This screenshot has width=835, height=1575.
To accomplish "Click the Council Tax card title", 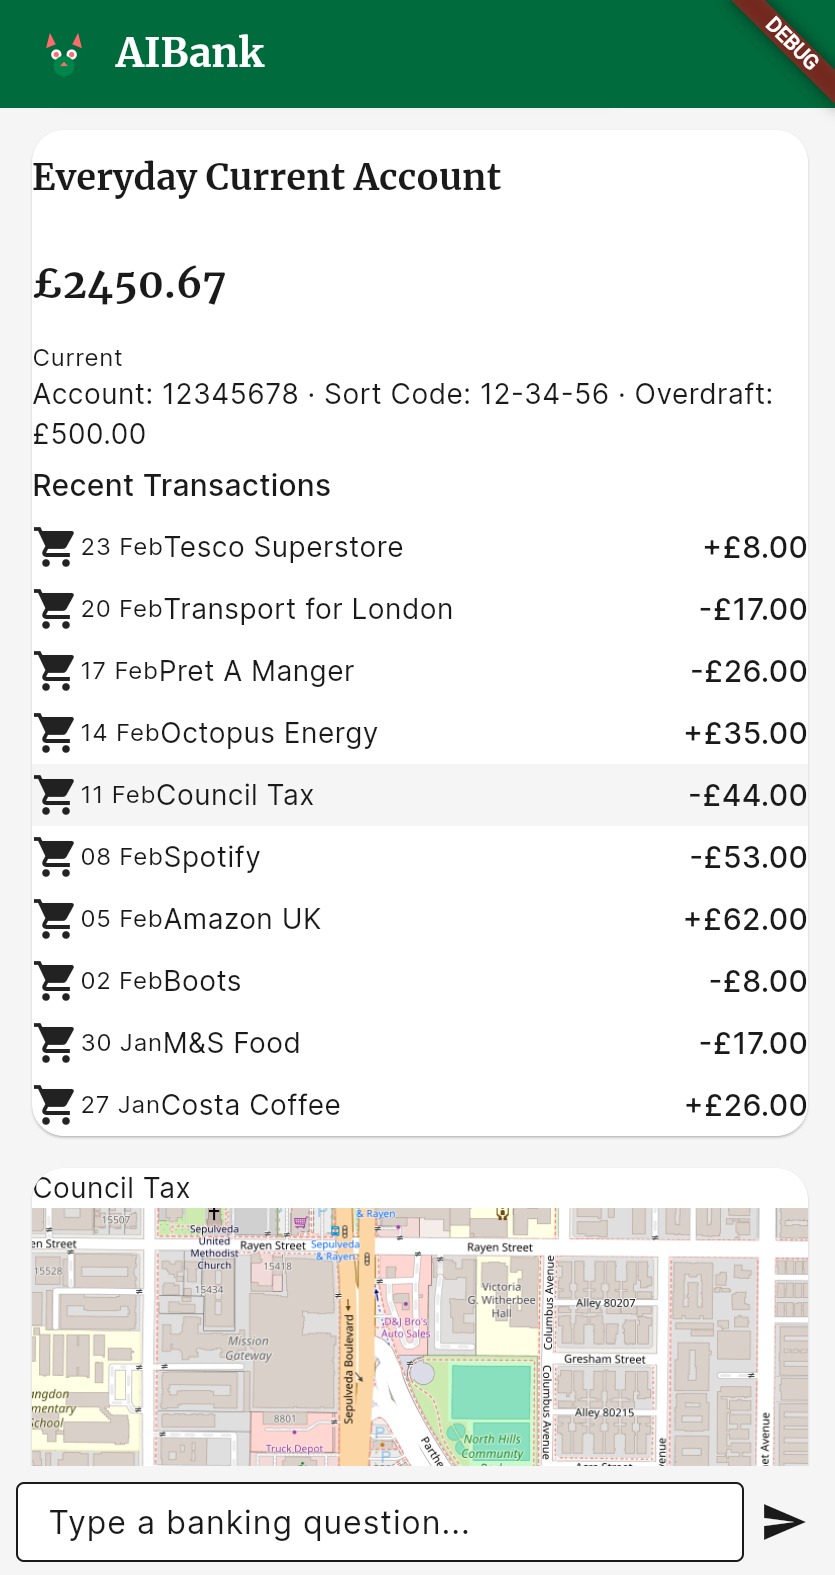I will click(111, 1188).
